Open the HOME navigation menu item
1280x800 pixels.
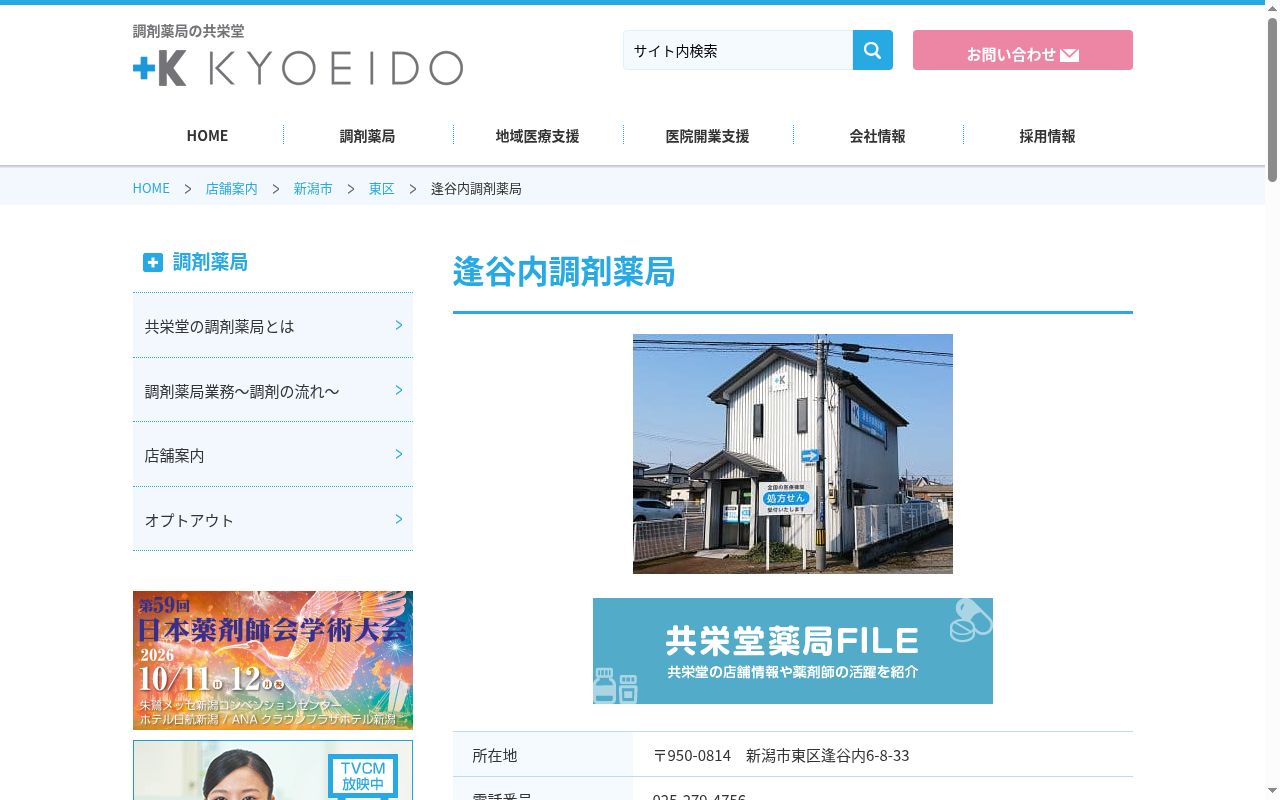pos(207,136)
